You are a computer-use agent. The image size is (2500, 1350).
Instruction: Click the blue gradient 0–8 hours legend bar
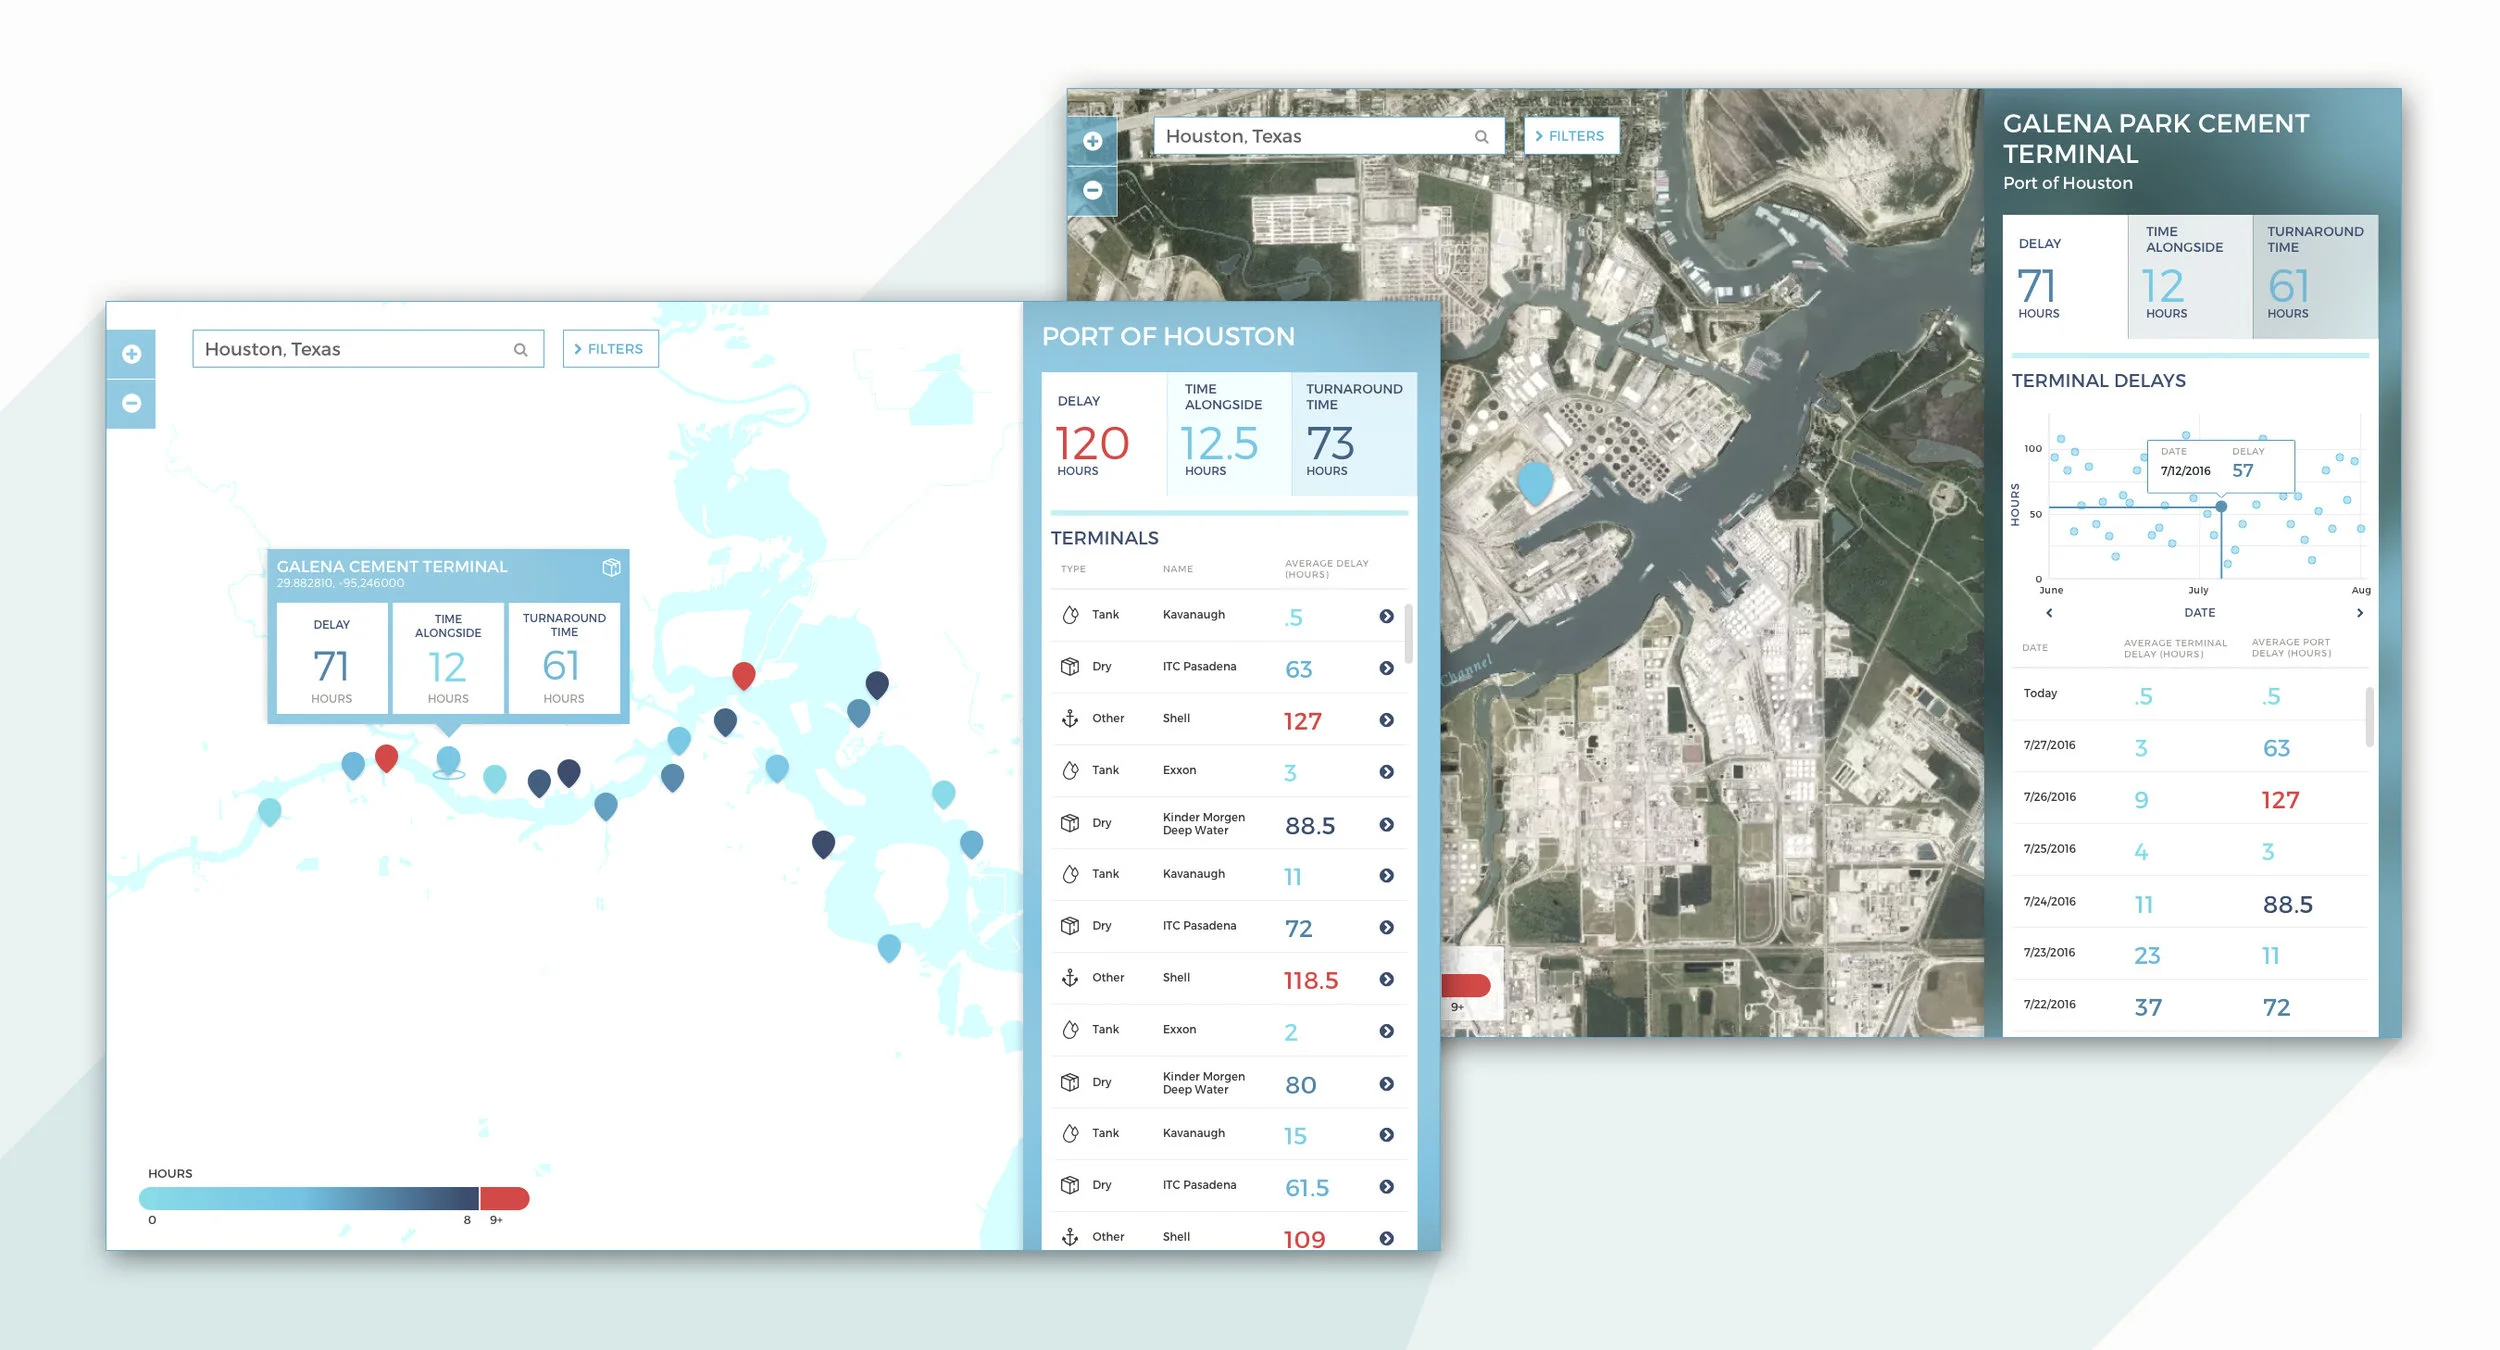click(309, 1198)
